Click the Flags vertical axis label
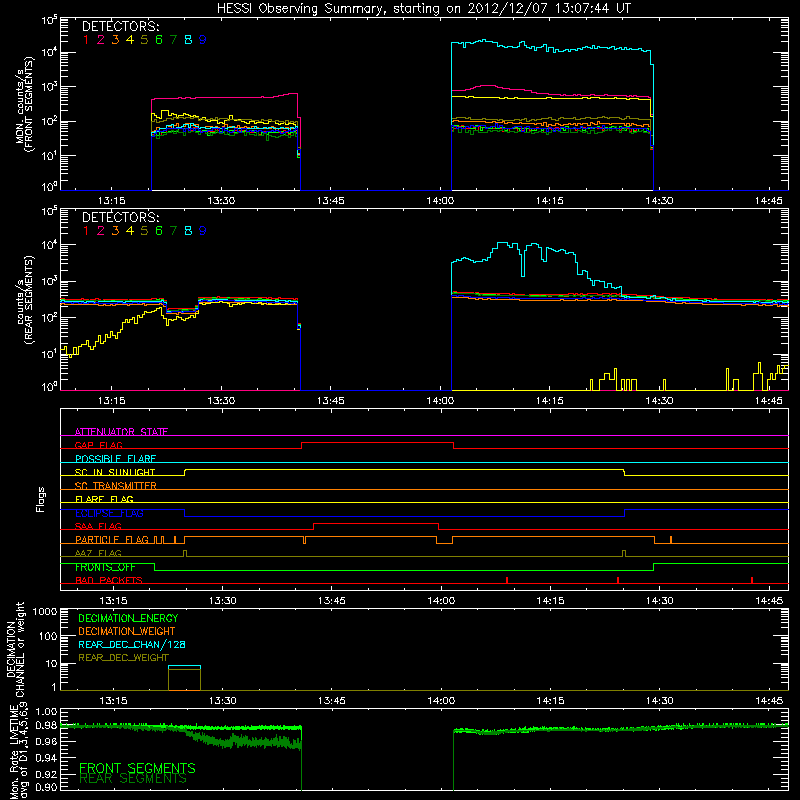 click(41, 499)
